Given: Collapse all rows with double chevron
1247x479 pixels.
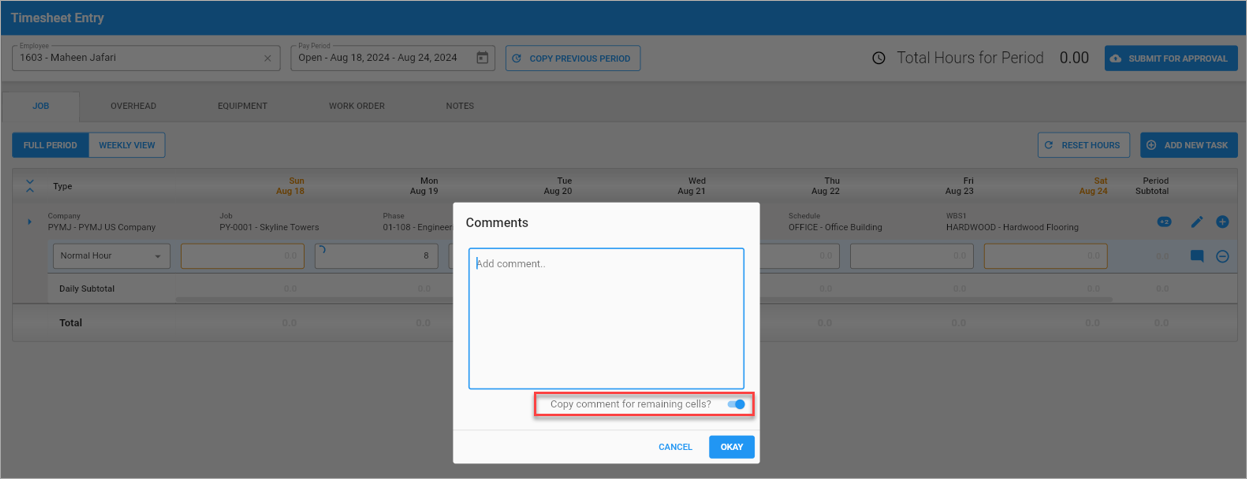Looking at the screenshot, I should coord(29,186).
